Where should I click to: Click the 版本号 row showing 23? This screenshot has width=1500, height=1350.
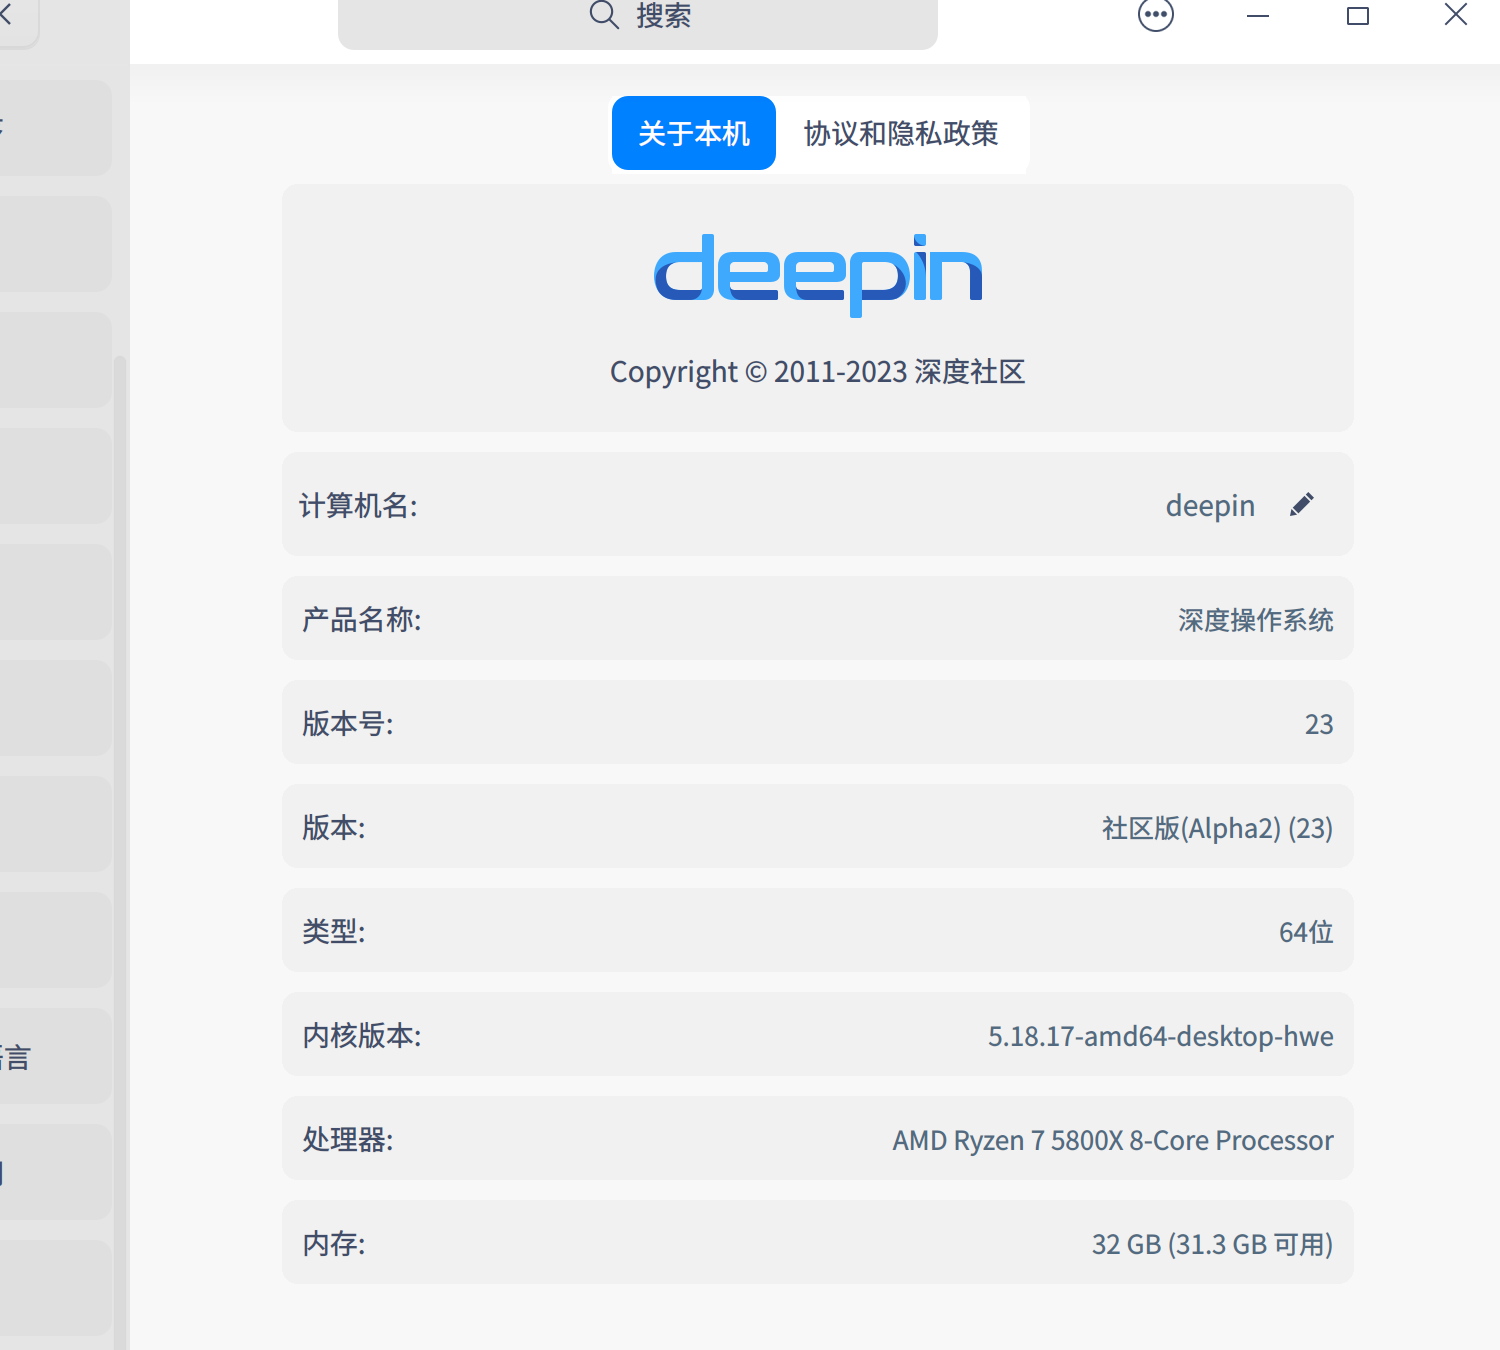pyautogui.click(x=817, y=723)
